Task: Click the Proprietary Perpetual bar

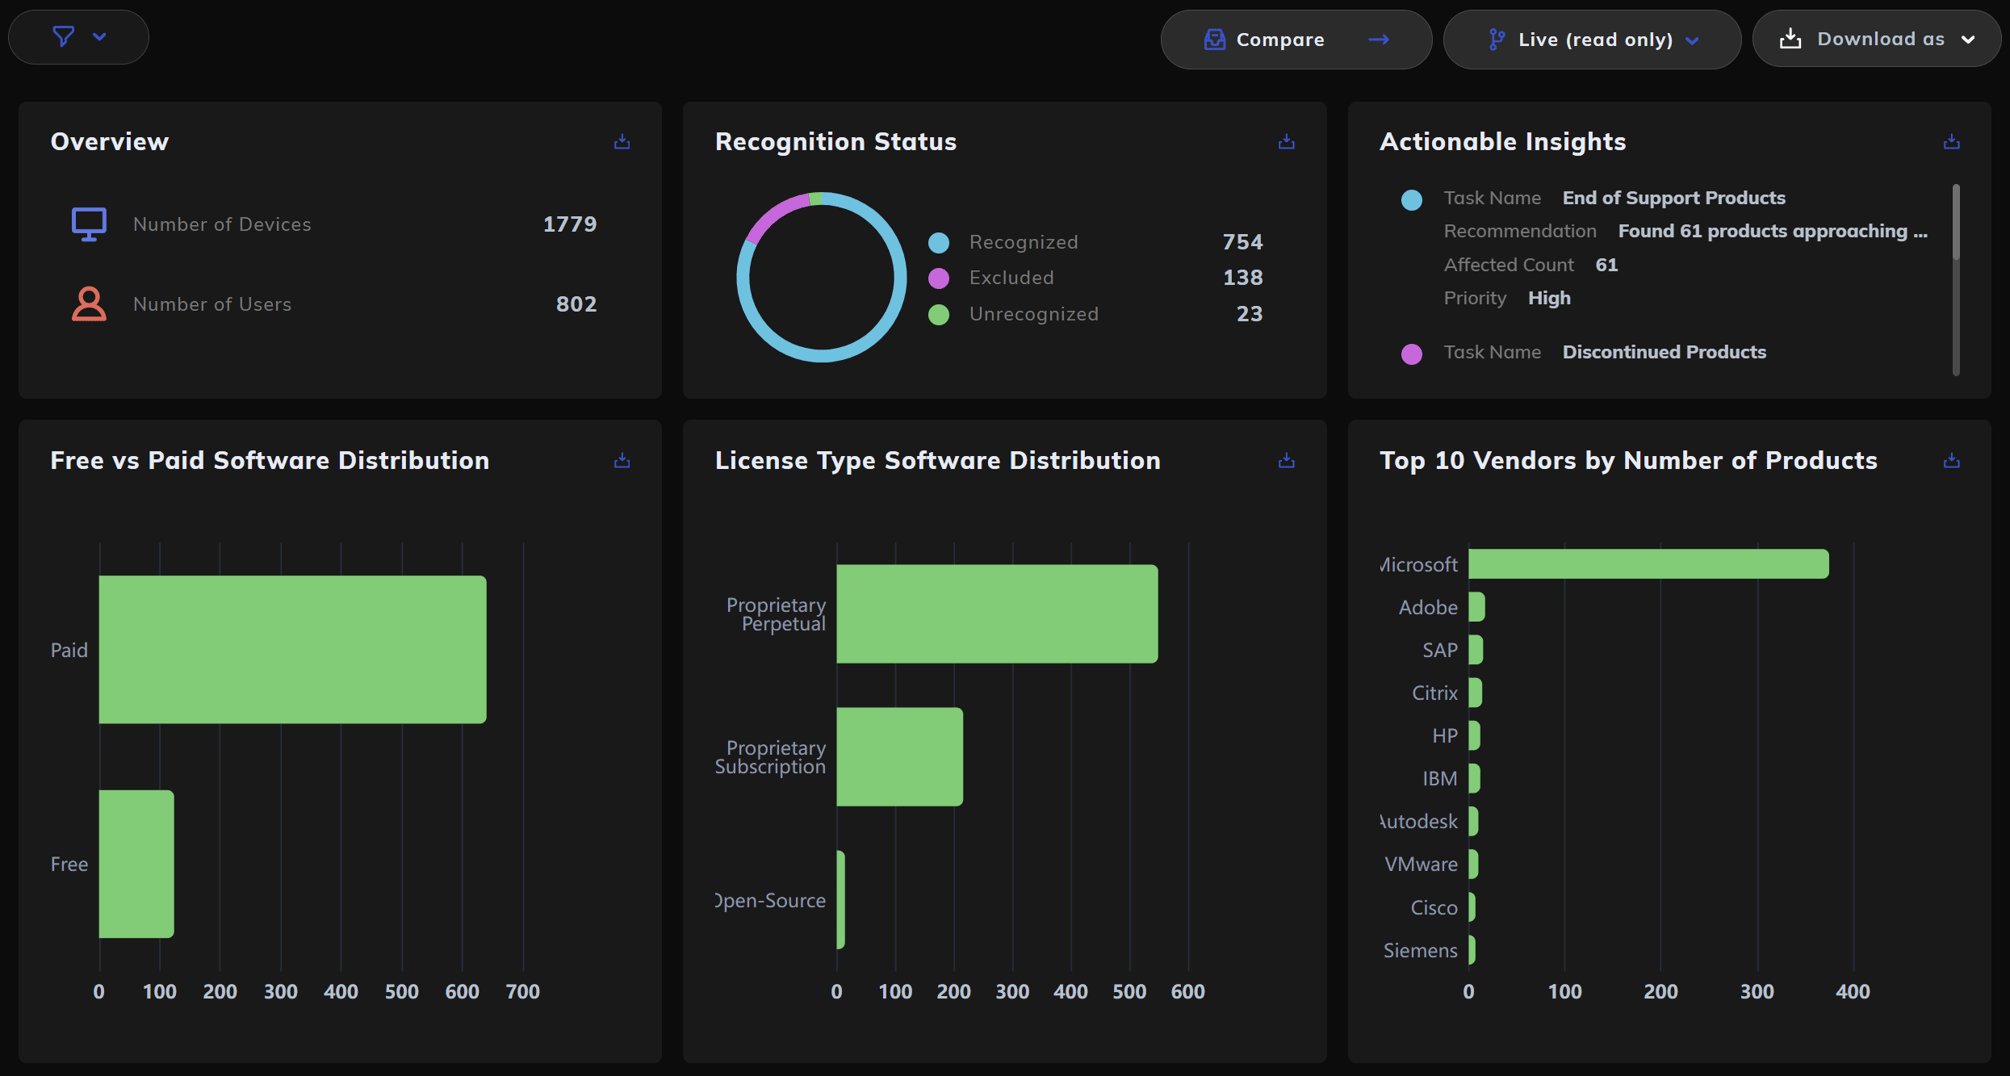Action: coord(997,614)
